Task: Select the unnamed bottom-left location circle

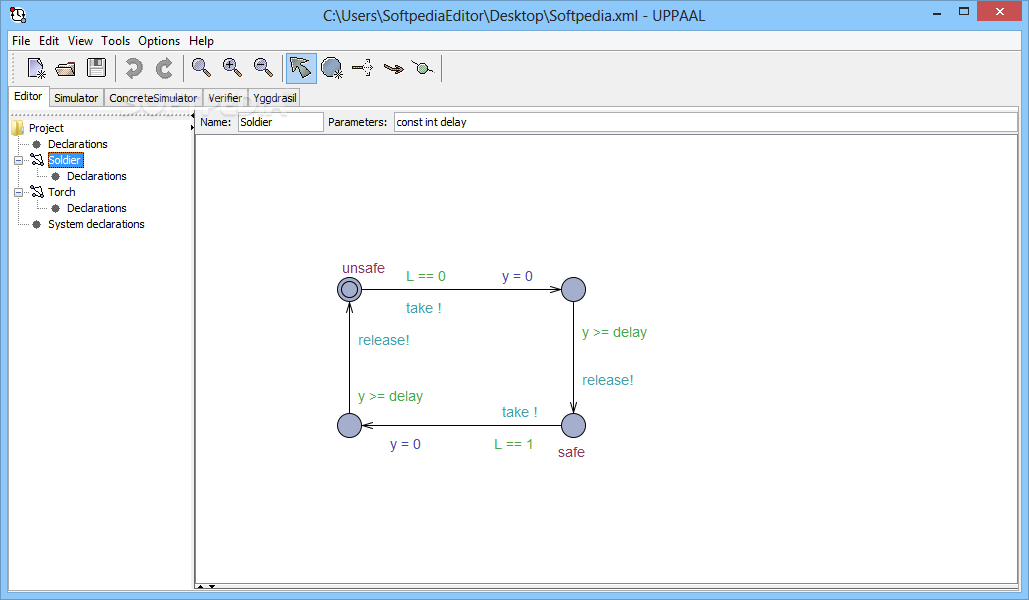Action: click(349, 425)
